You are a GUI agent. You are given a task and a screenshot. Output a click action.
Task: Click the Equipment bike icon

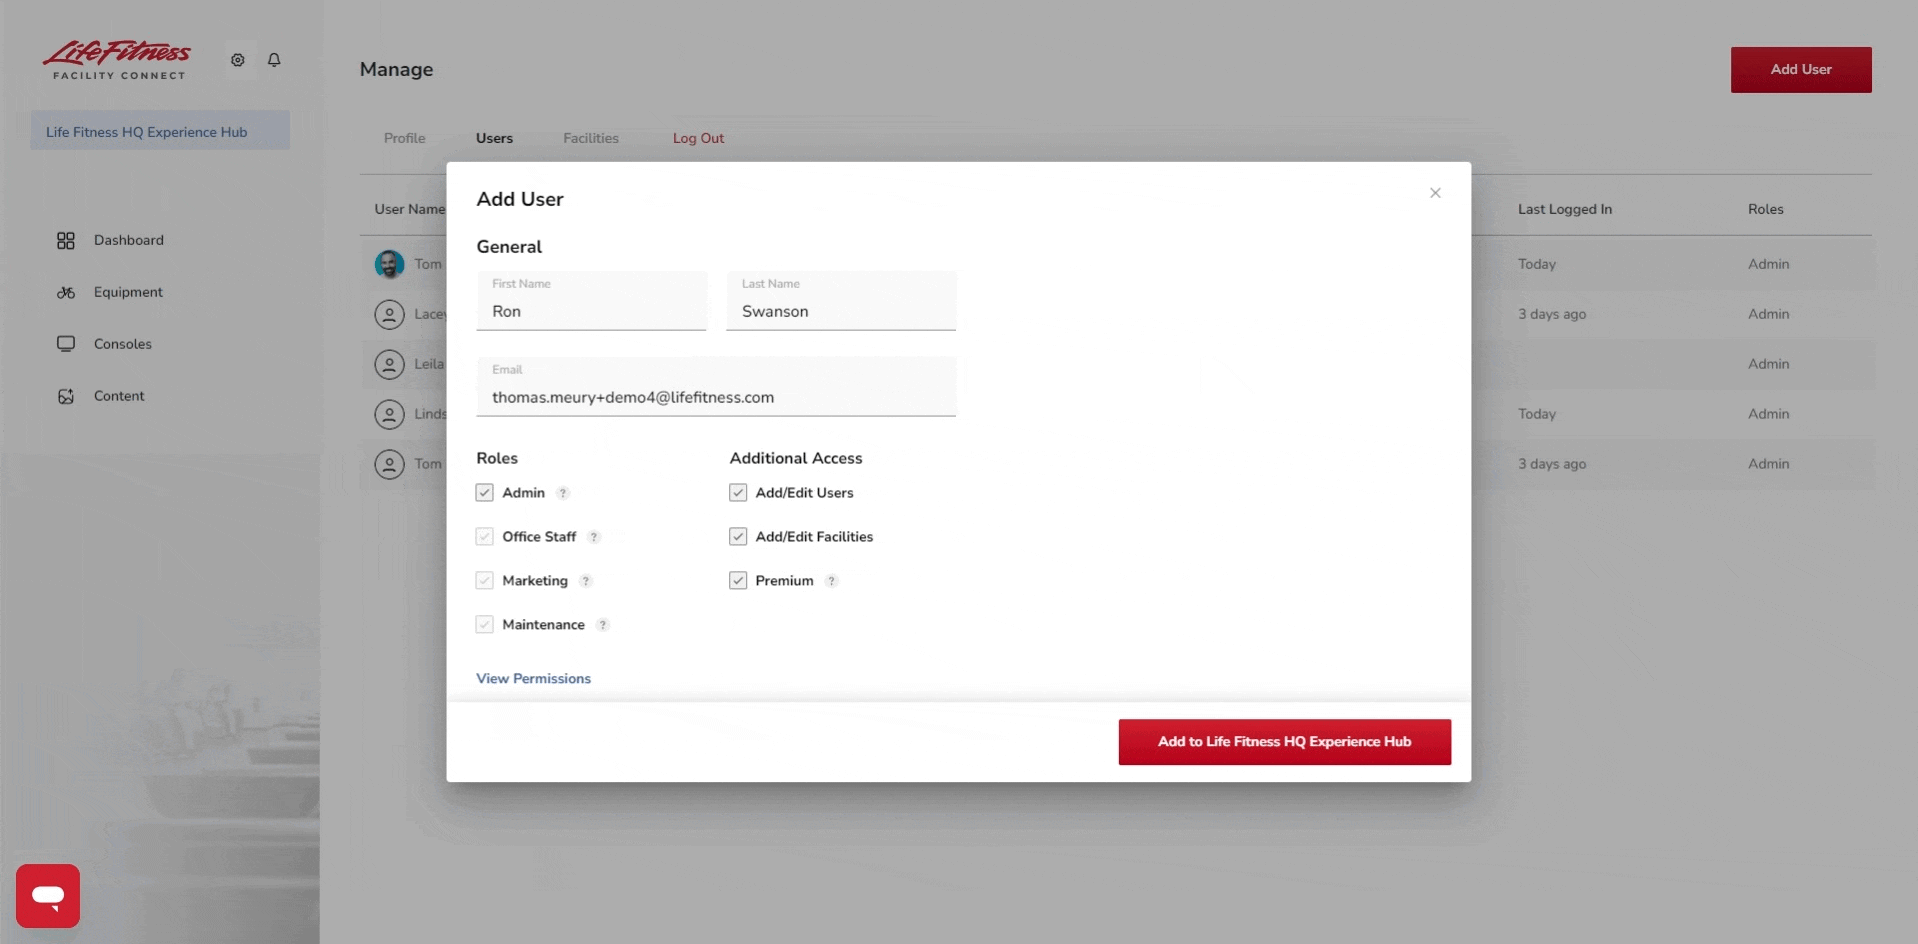[x=66, y=293]
